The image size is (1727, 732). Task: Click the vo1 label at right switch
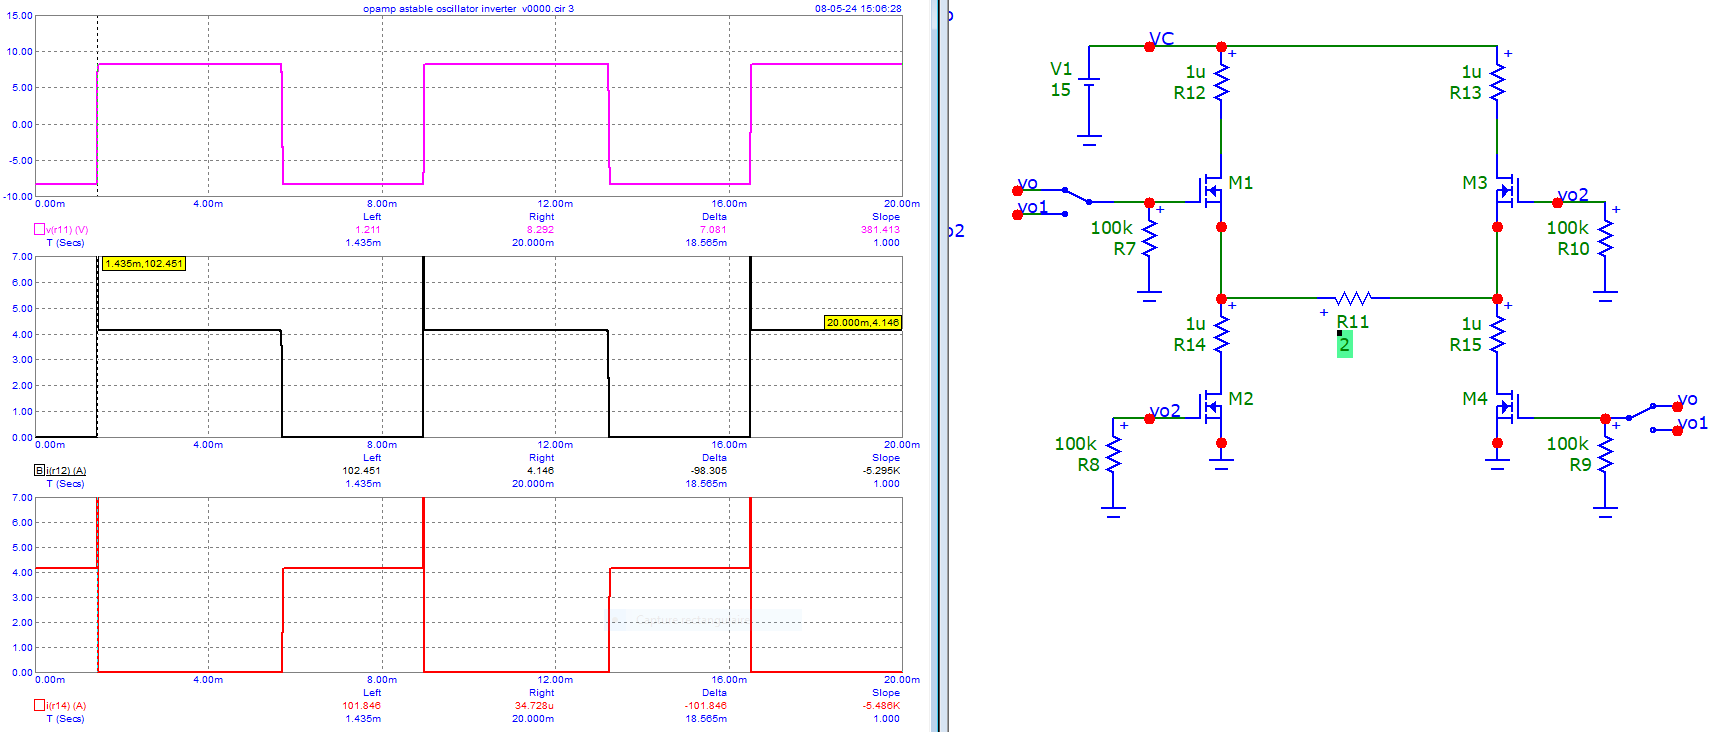click(x=1692, y=423)
